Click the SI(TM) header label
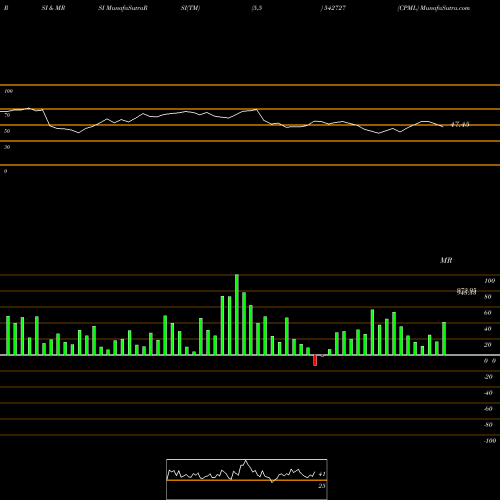Screen dimensions: 500x500 190,8
